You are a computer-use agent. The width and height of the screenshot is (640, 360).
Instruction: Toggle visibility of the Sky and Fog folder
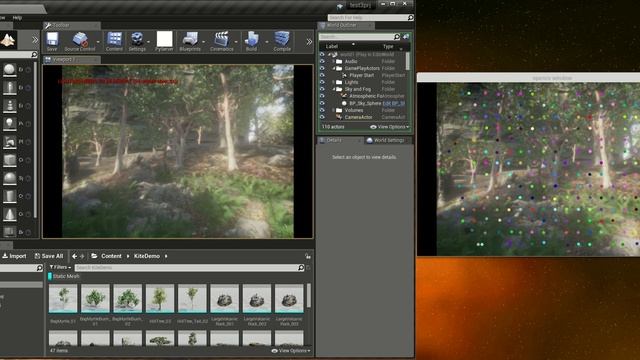322,89
